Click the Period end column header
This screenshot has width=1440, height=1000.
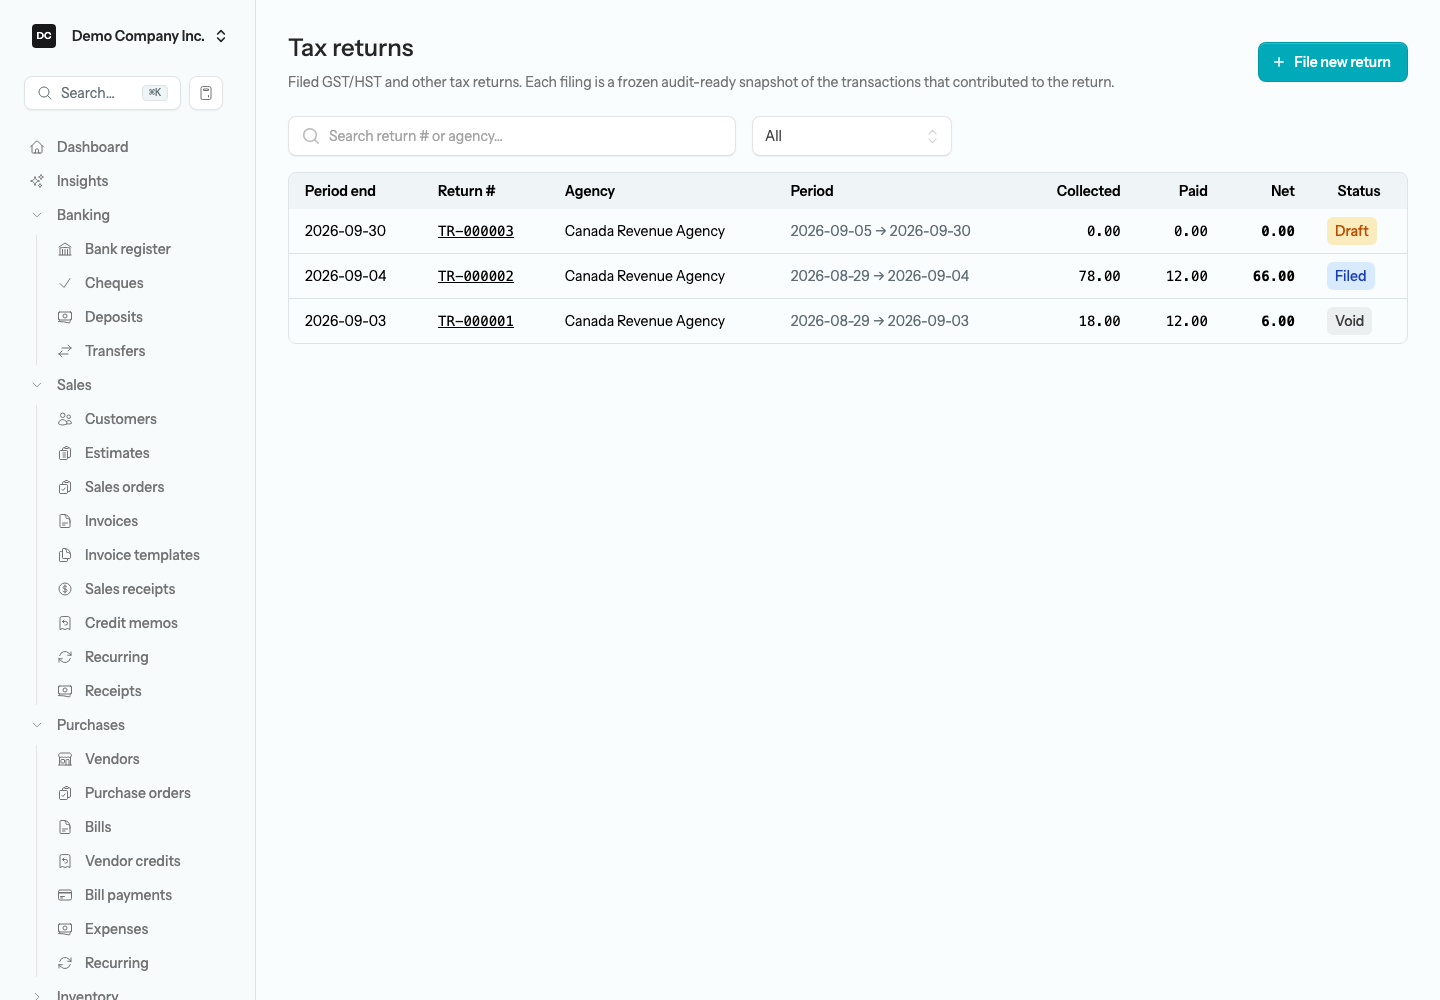[340, 191]
